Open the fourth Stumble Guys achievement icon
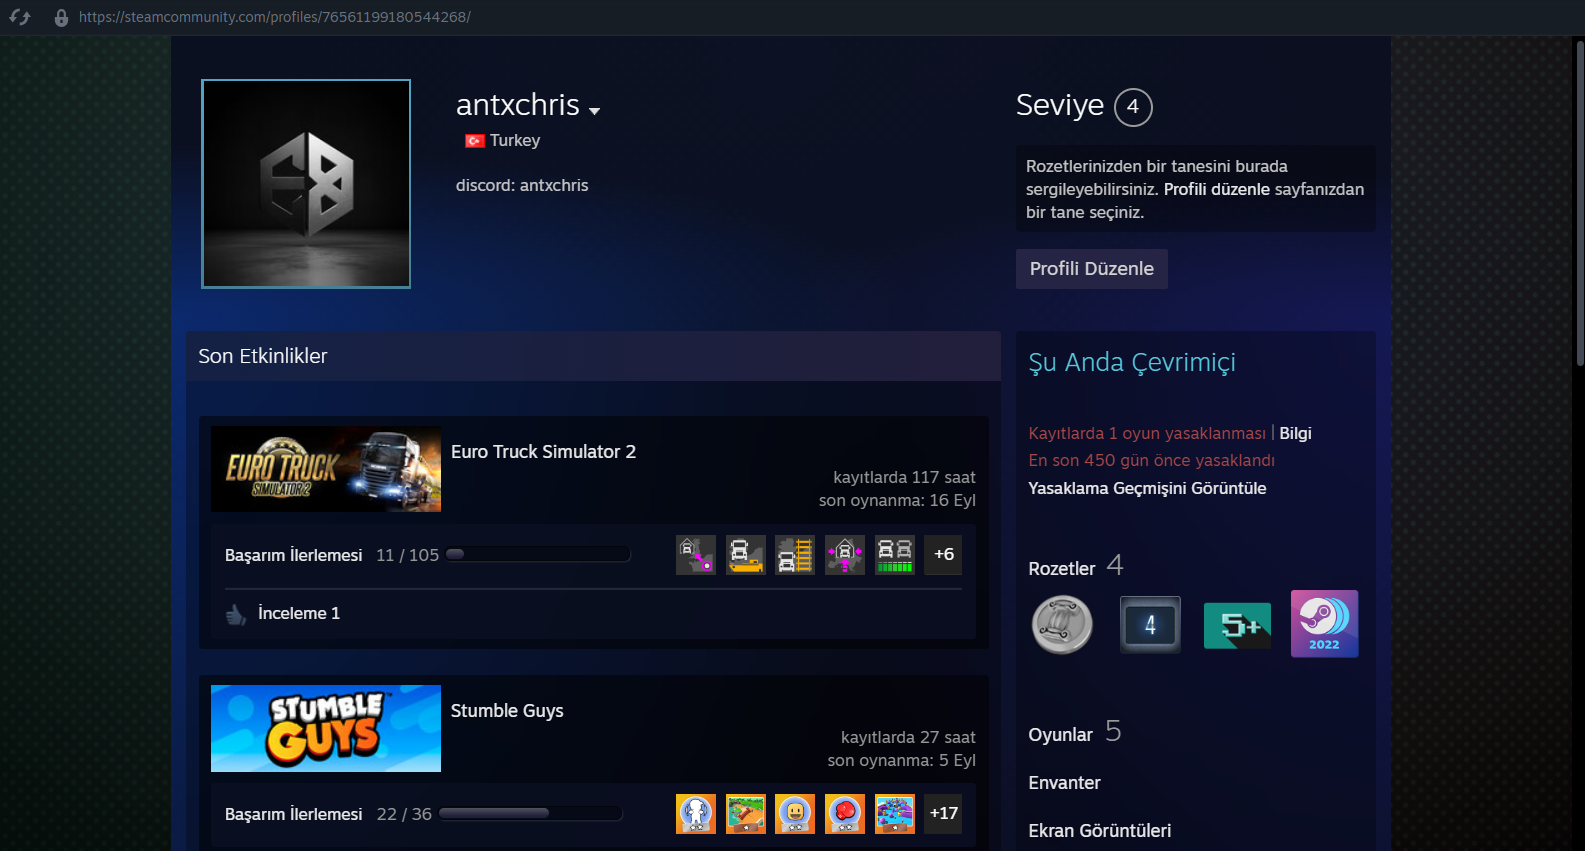 coord(845,814)
